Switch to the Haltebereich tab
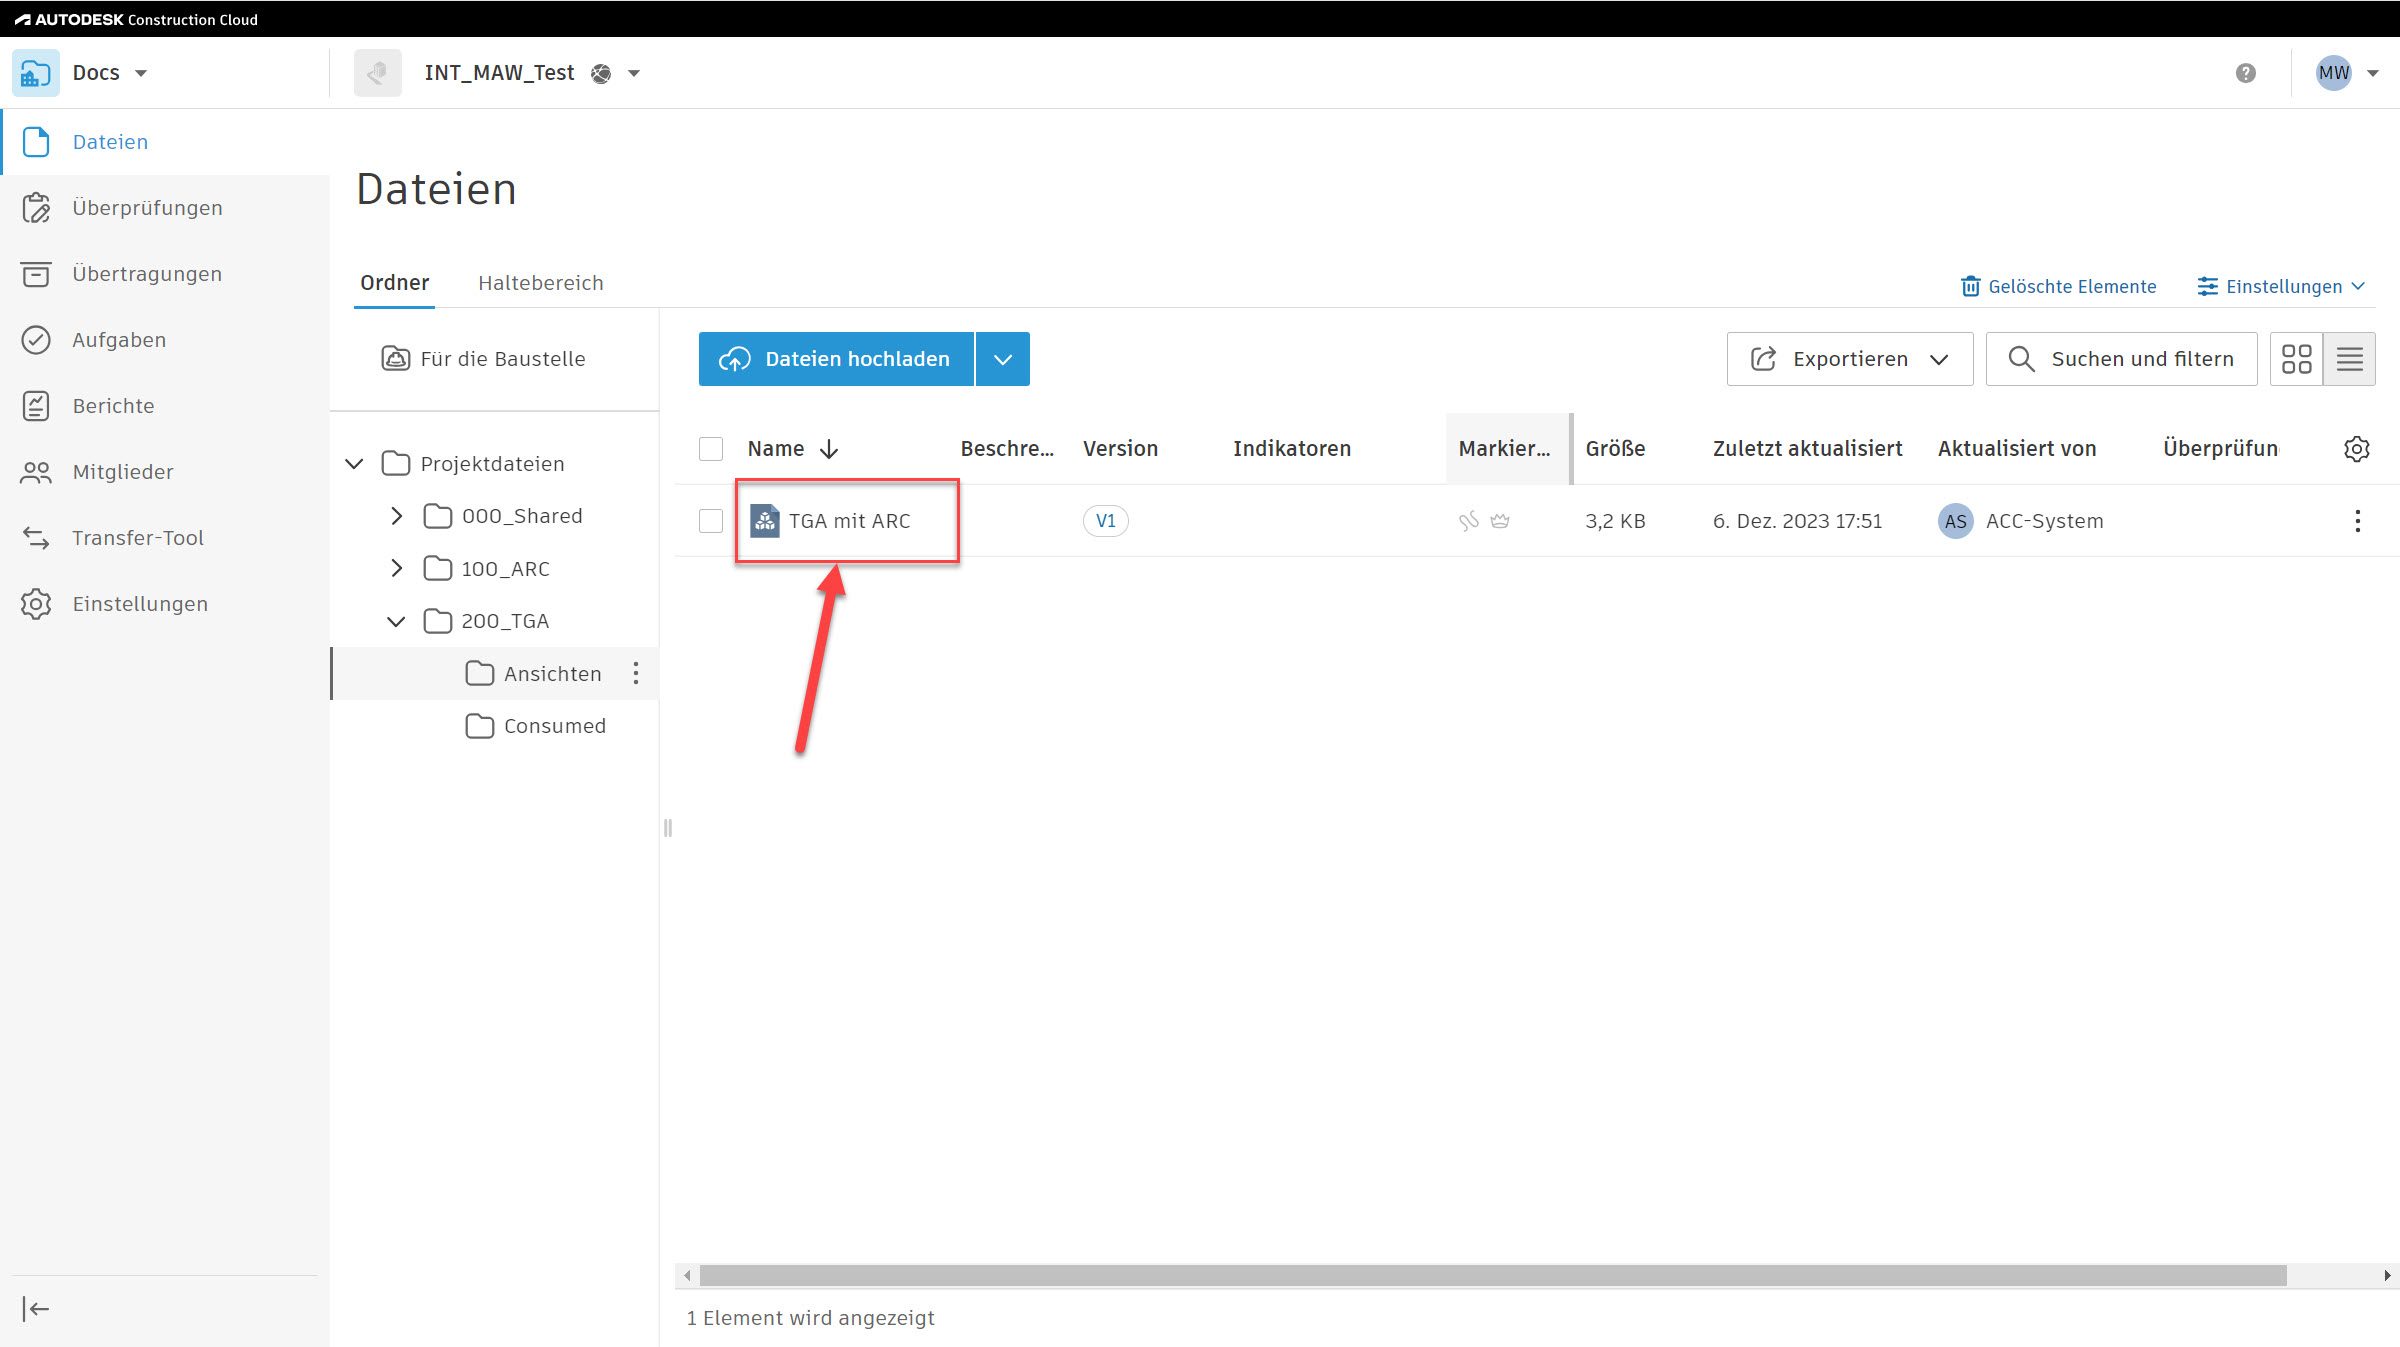Viewport: 2400px width, 1347px height. (x=540, y=283)
